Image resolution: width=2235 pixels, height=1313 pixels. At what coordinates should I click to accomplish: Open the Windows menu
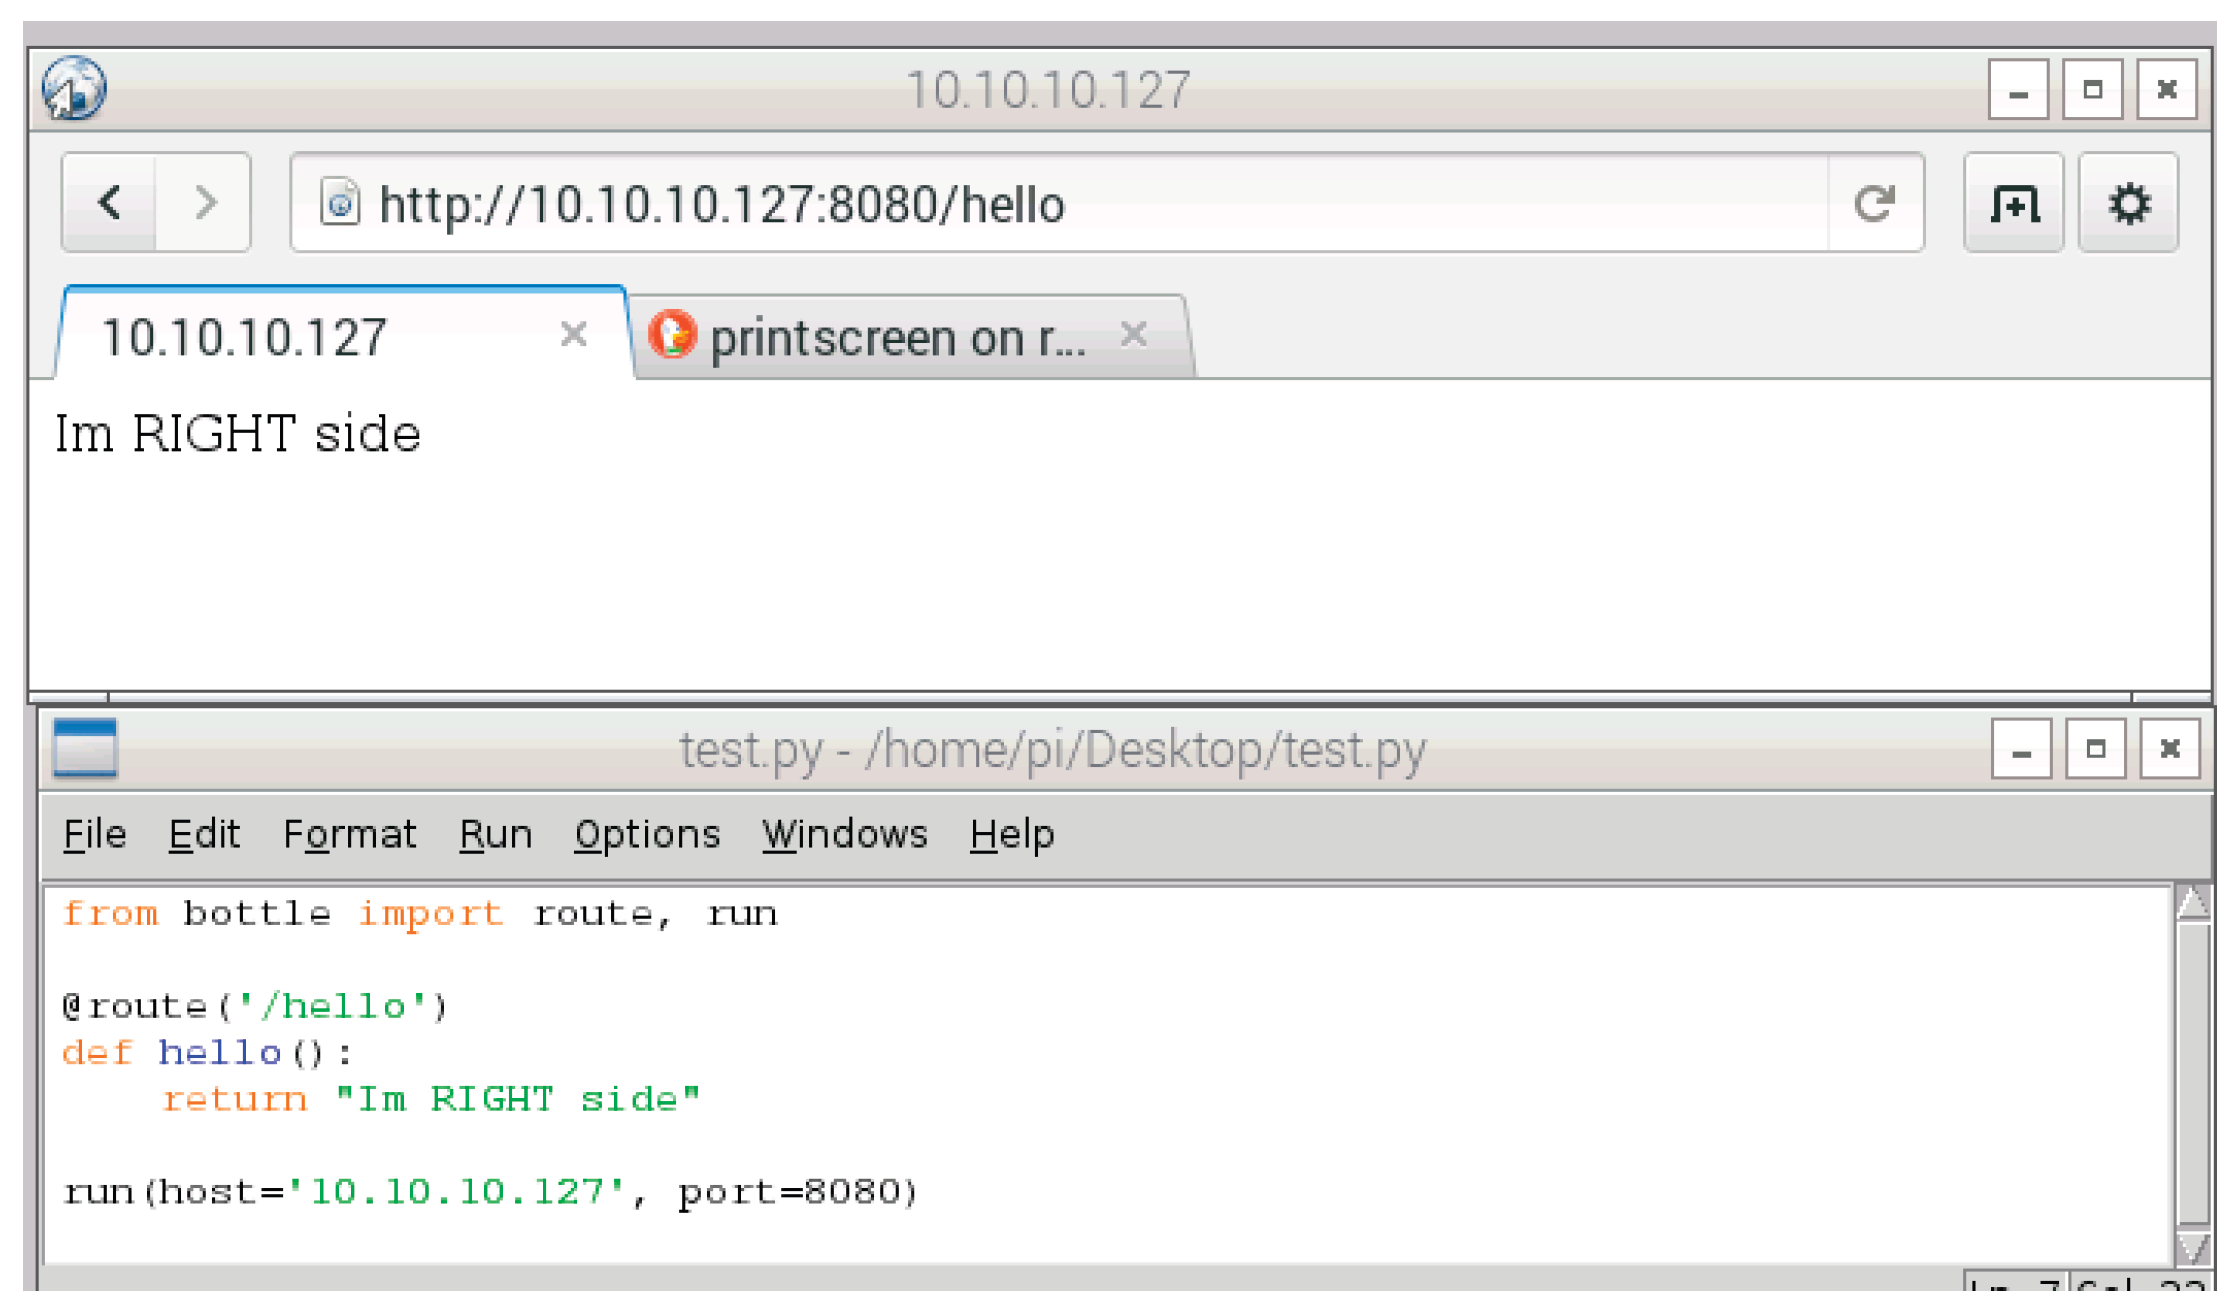845,833
